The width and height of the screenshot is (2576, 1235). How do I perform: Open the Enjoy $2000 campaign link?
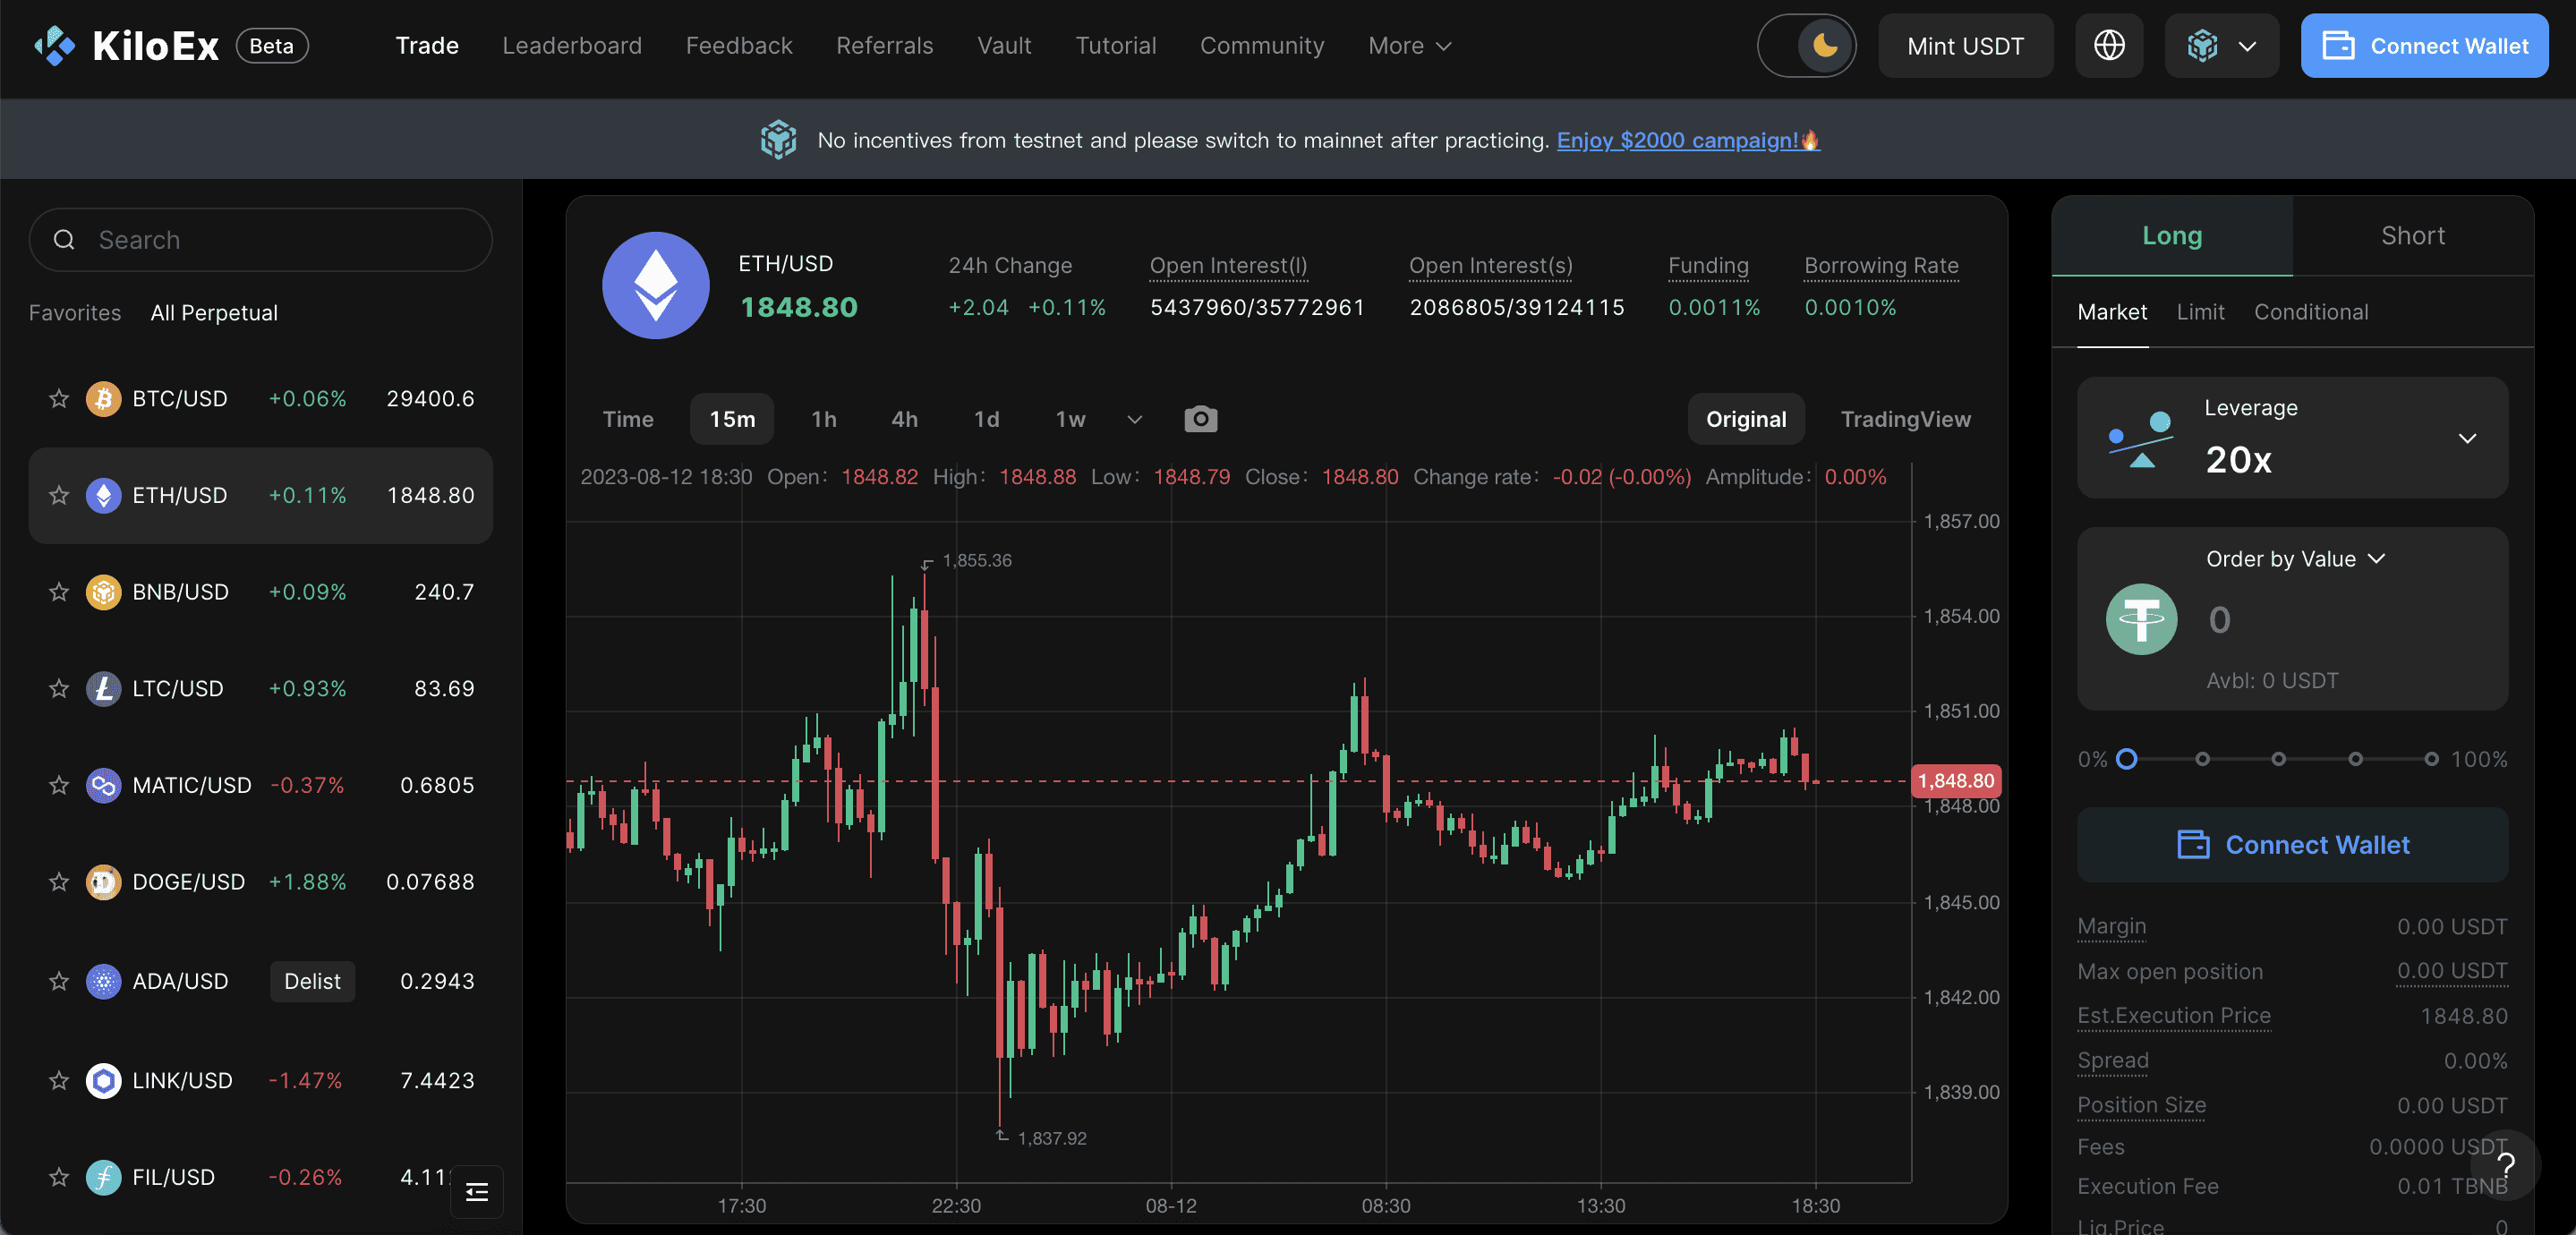pyautogui.click(x=1687, y=140)
